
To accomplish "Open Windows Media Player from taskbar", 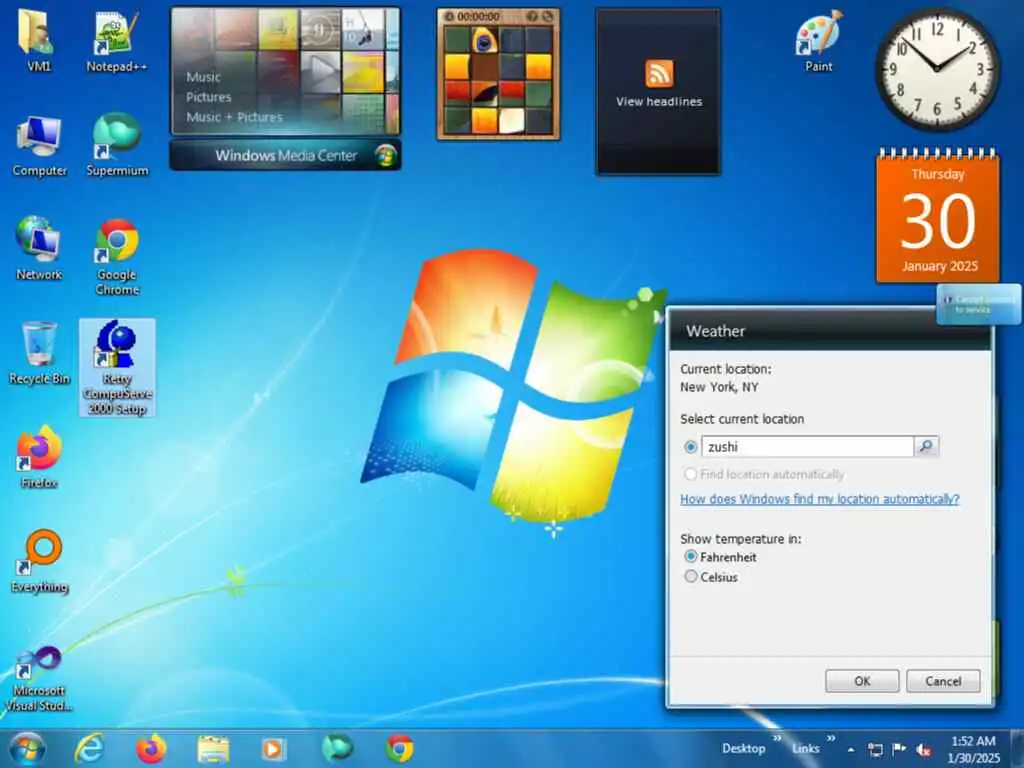I will [274, 748].
